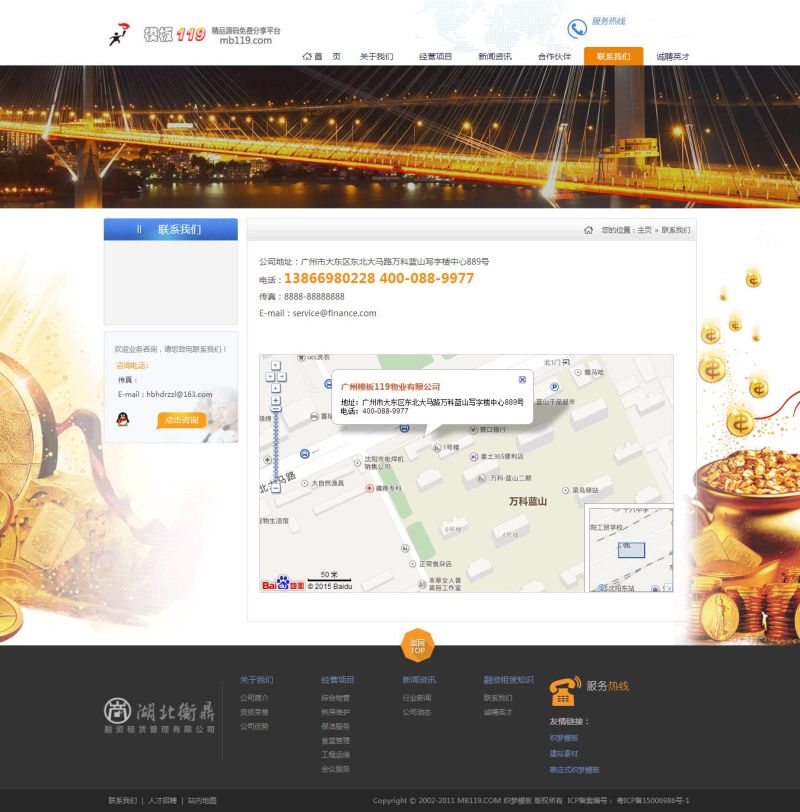Open footer link 会议服务
The width and height of the screenshot is (800, 812).
(336, 770)
